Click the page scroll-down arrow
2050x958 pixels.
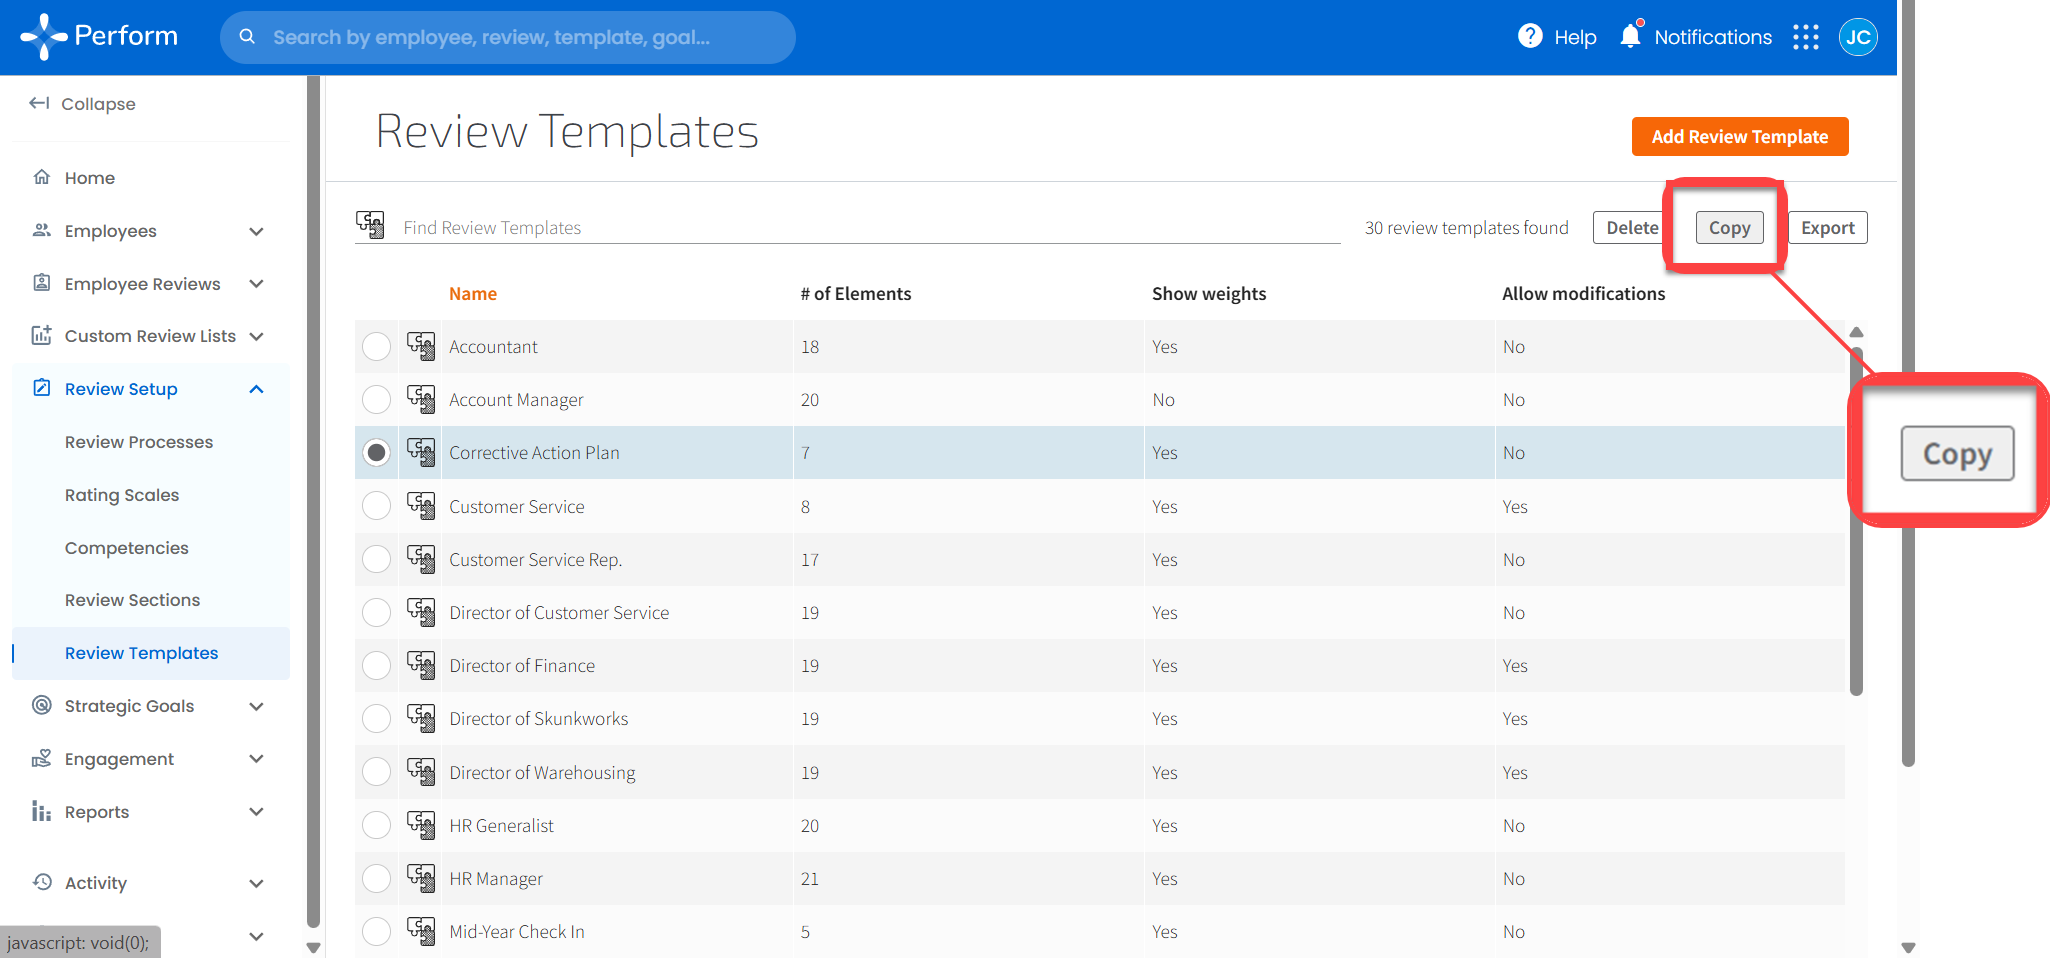[x=1908, y=947]
